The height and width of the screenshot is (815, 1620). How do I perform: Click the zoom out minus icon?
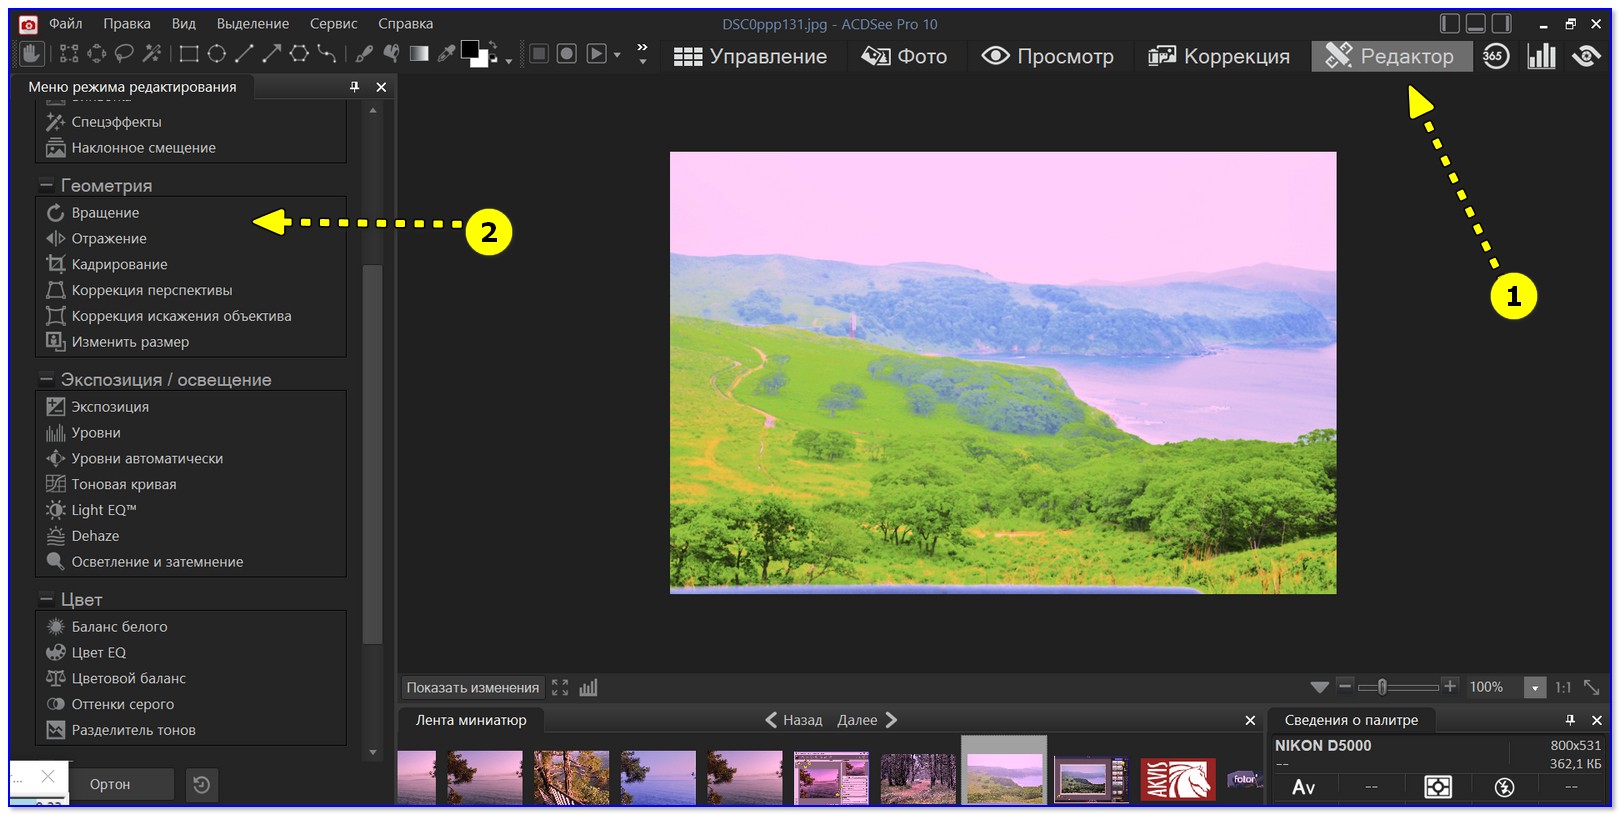click(x=1345, y=686)
